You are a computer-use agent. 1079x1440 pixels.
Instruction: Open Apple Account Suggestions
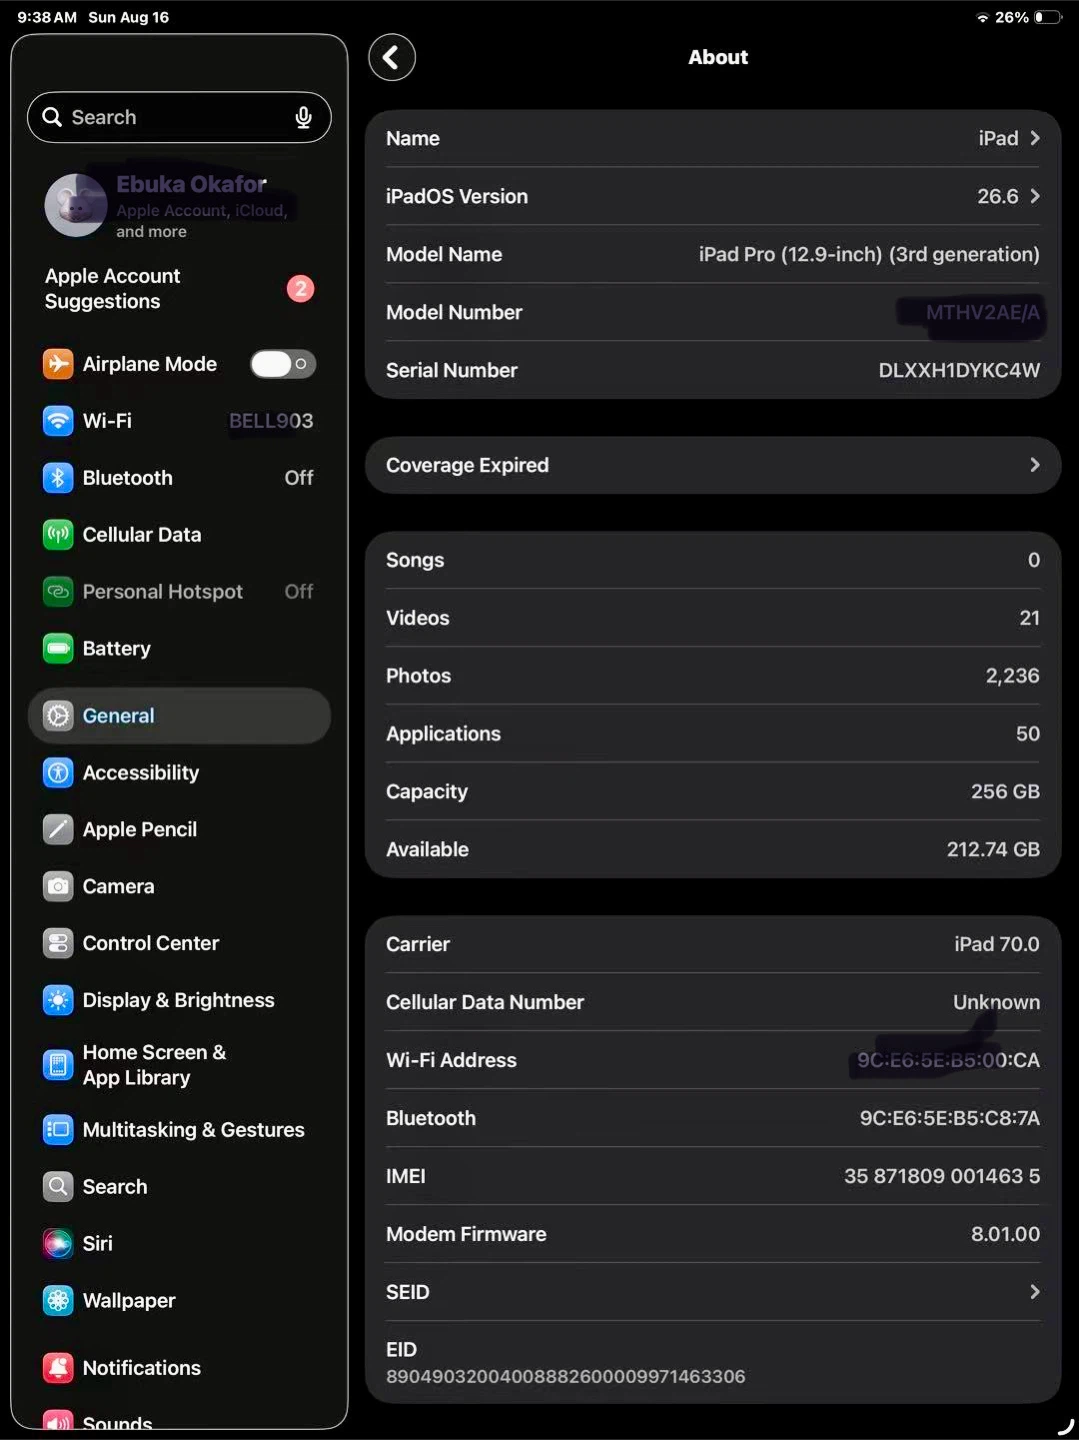tap(179, 289)
